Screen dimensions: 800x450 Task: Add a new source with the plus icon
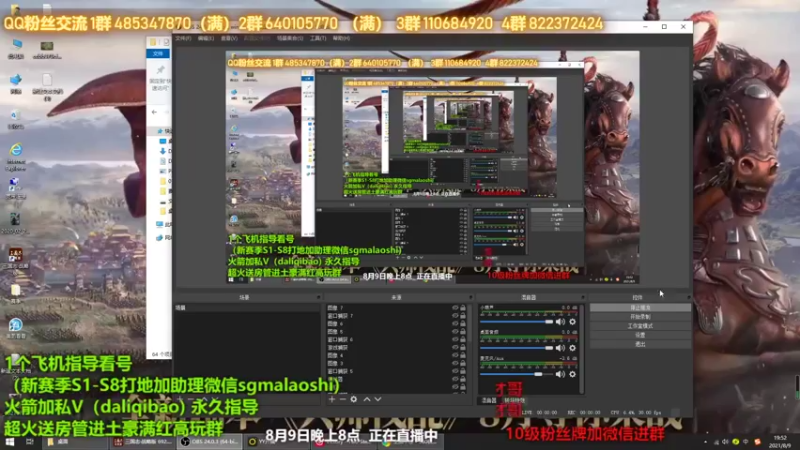point(332,399)
